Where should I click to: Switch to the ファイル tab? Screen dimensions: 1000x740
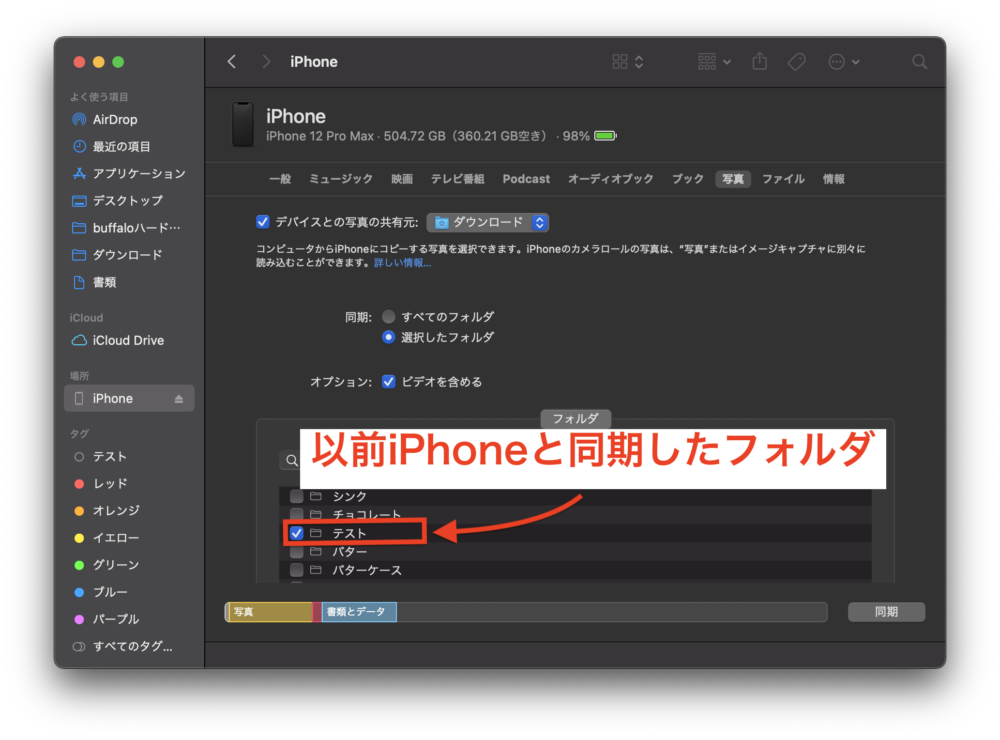pyautogui.click(x=783, y=179)
